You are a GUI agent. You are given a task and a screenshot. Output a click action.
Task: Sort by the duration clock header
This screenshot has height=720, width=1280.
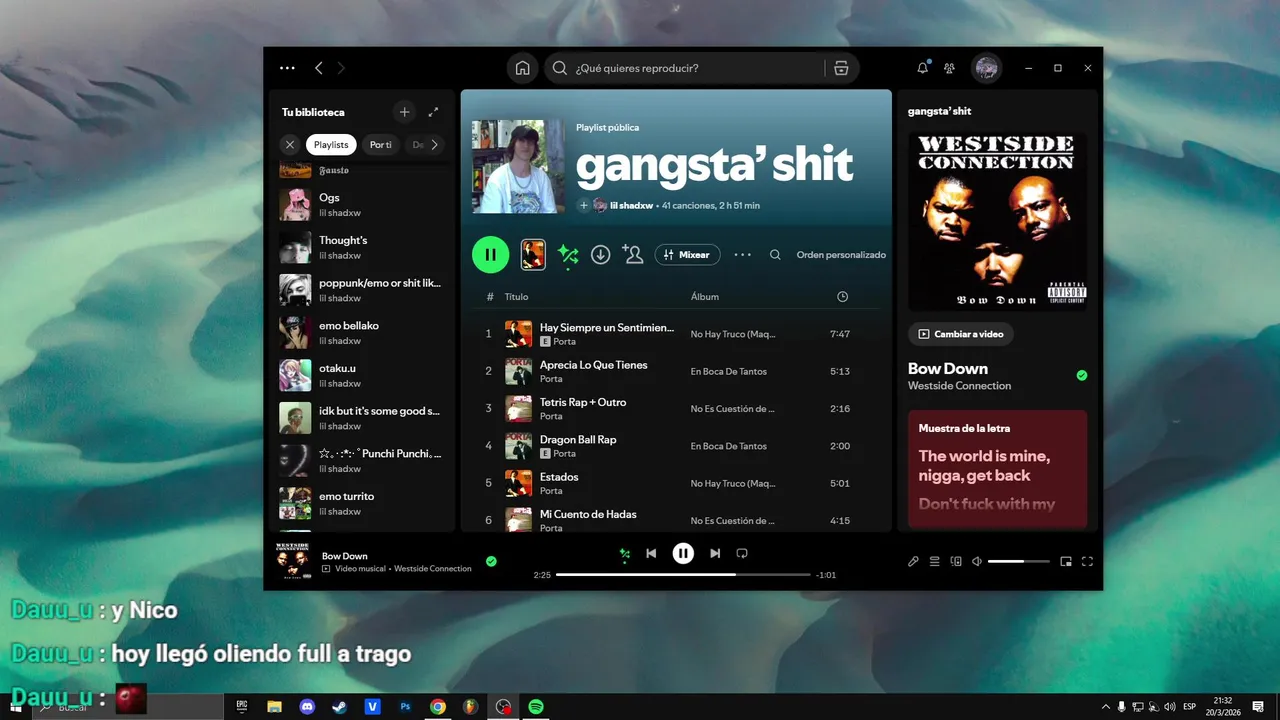pyautogui.click(x=842, y=297)
